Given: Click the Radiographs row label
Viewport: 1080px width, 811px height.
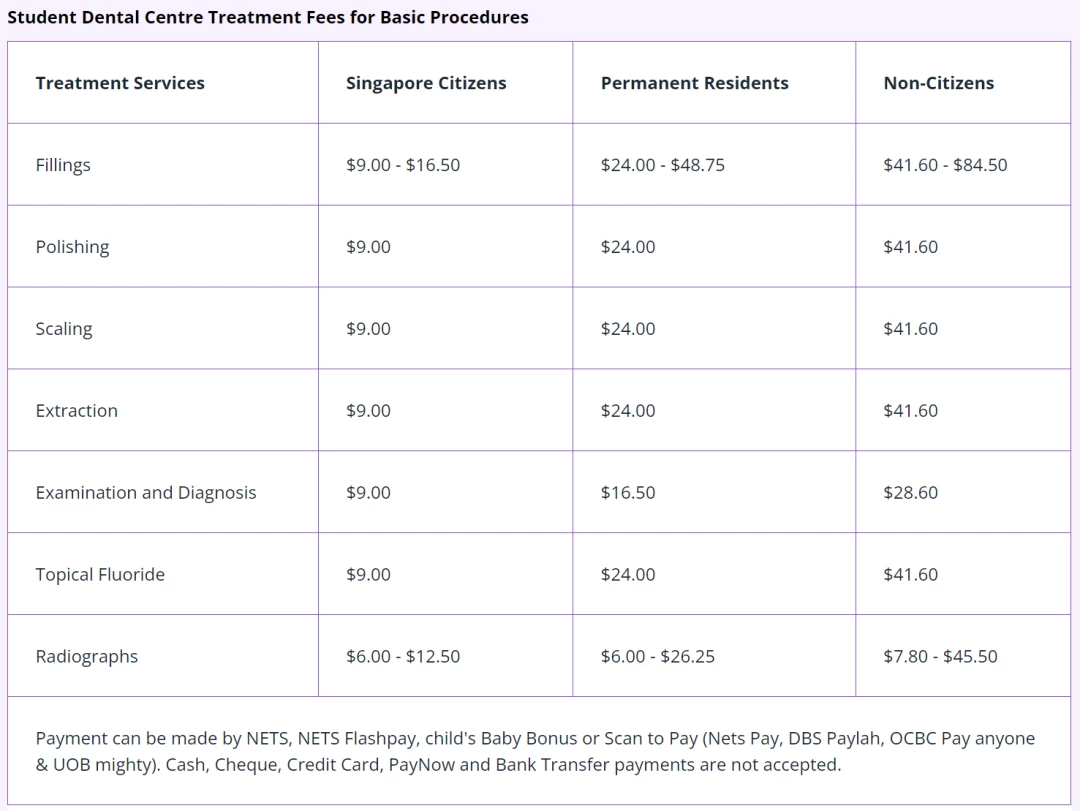Looking at the screenshot, I should tap(86, 657).
